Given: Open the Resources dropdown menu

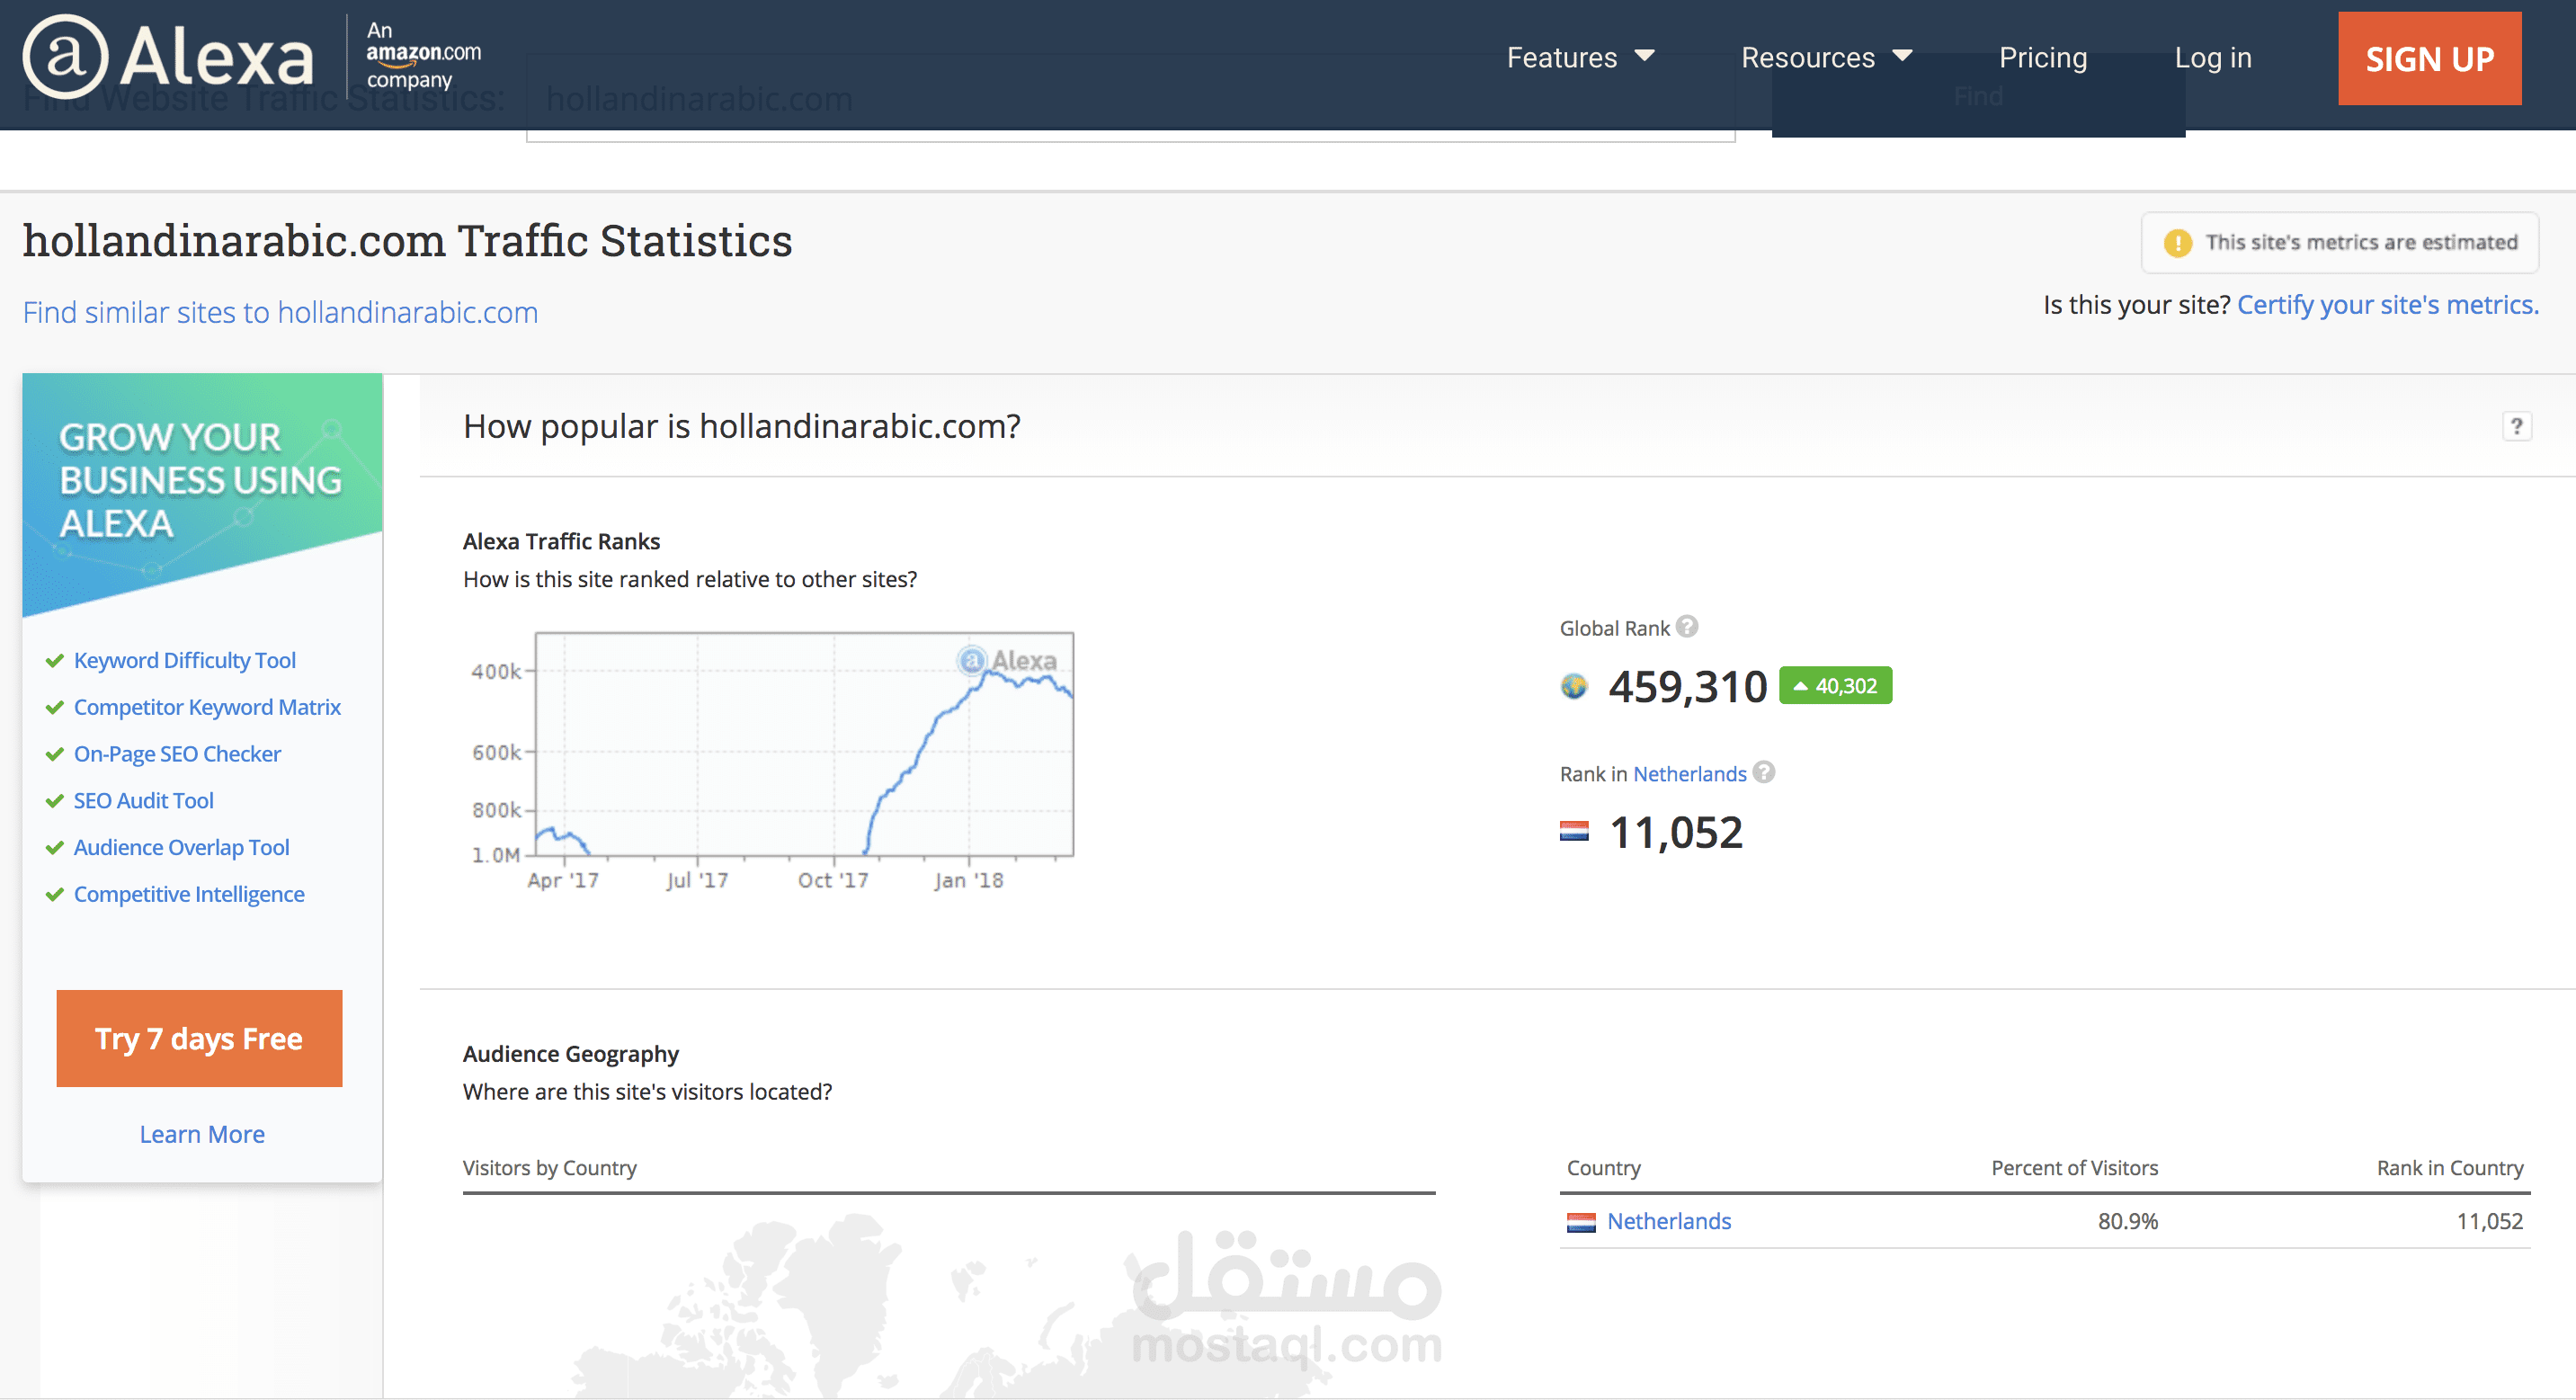Looking at the screenshot, I should coord(1826,58).
